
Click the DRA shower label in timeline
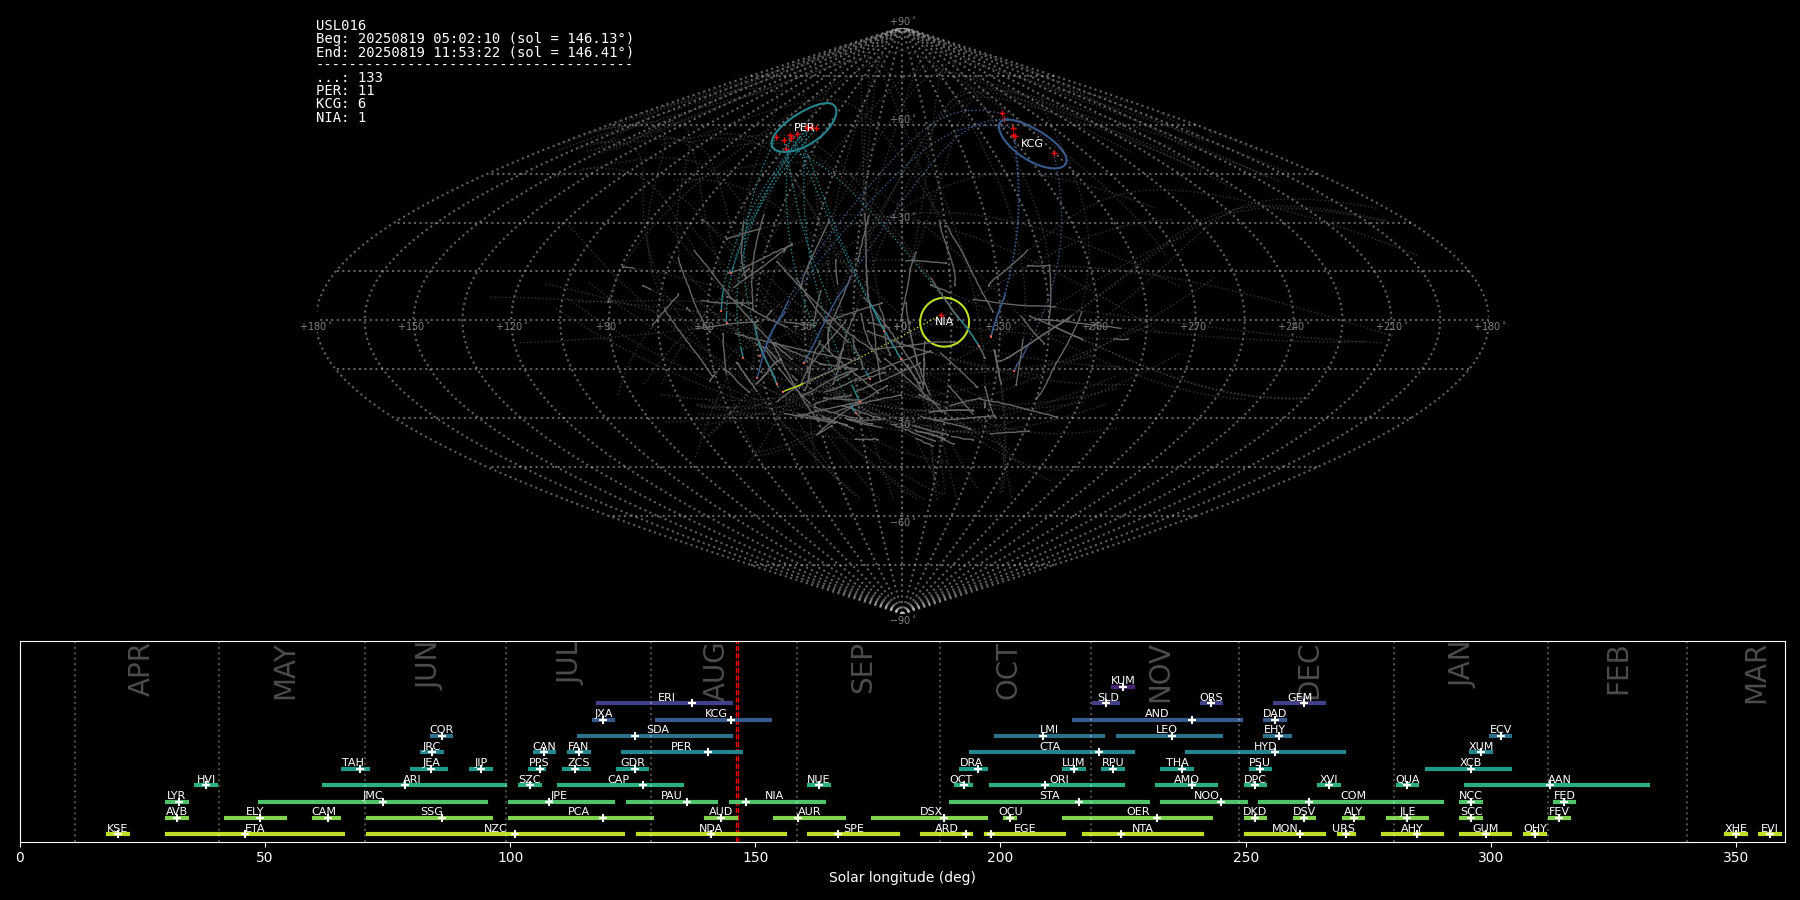pyautogui.click(x=971, y=763)
